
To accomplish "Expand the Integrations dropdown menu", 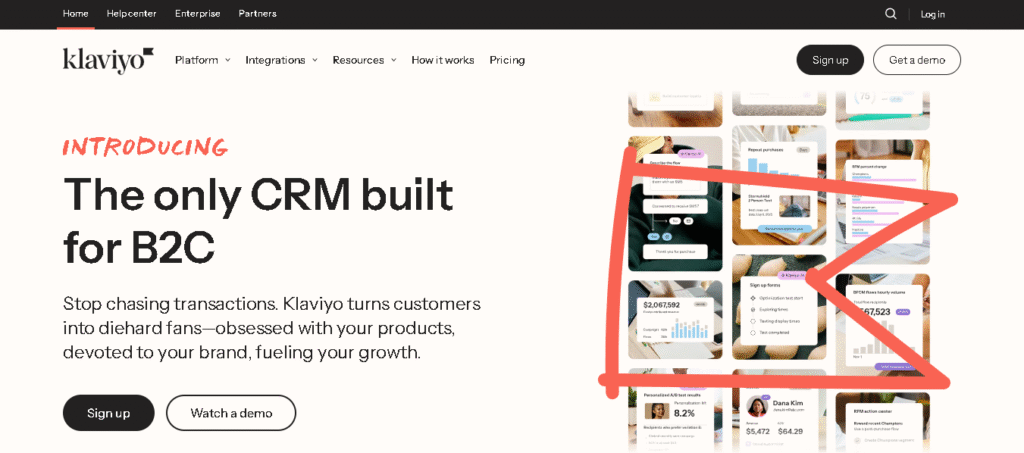I will tap(281, 60).
